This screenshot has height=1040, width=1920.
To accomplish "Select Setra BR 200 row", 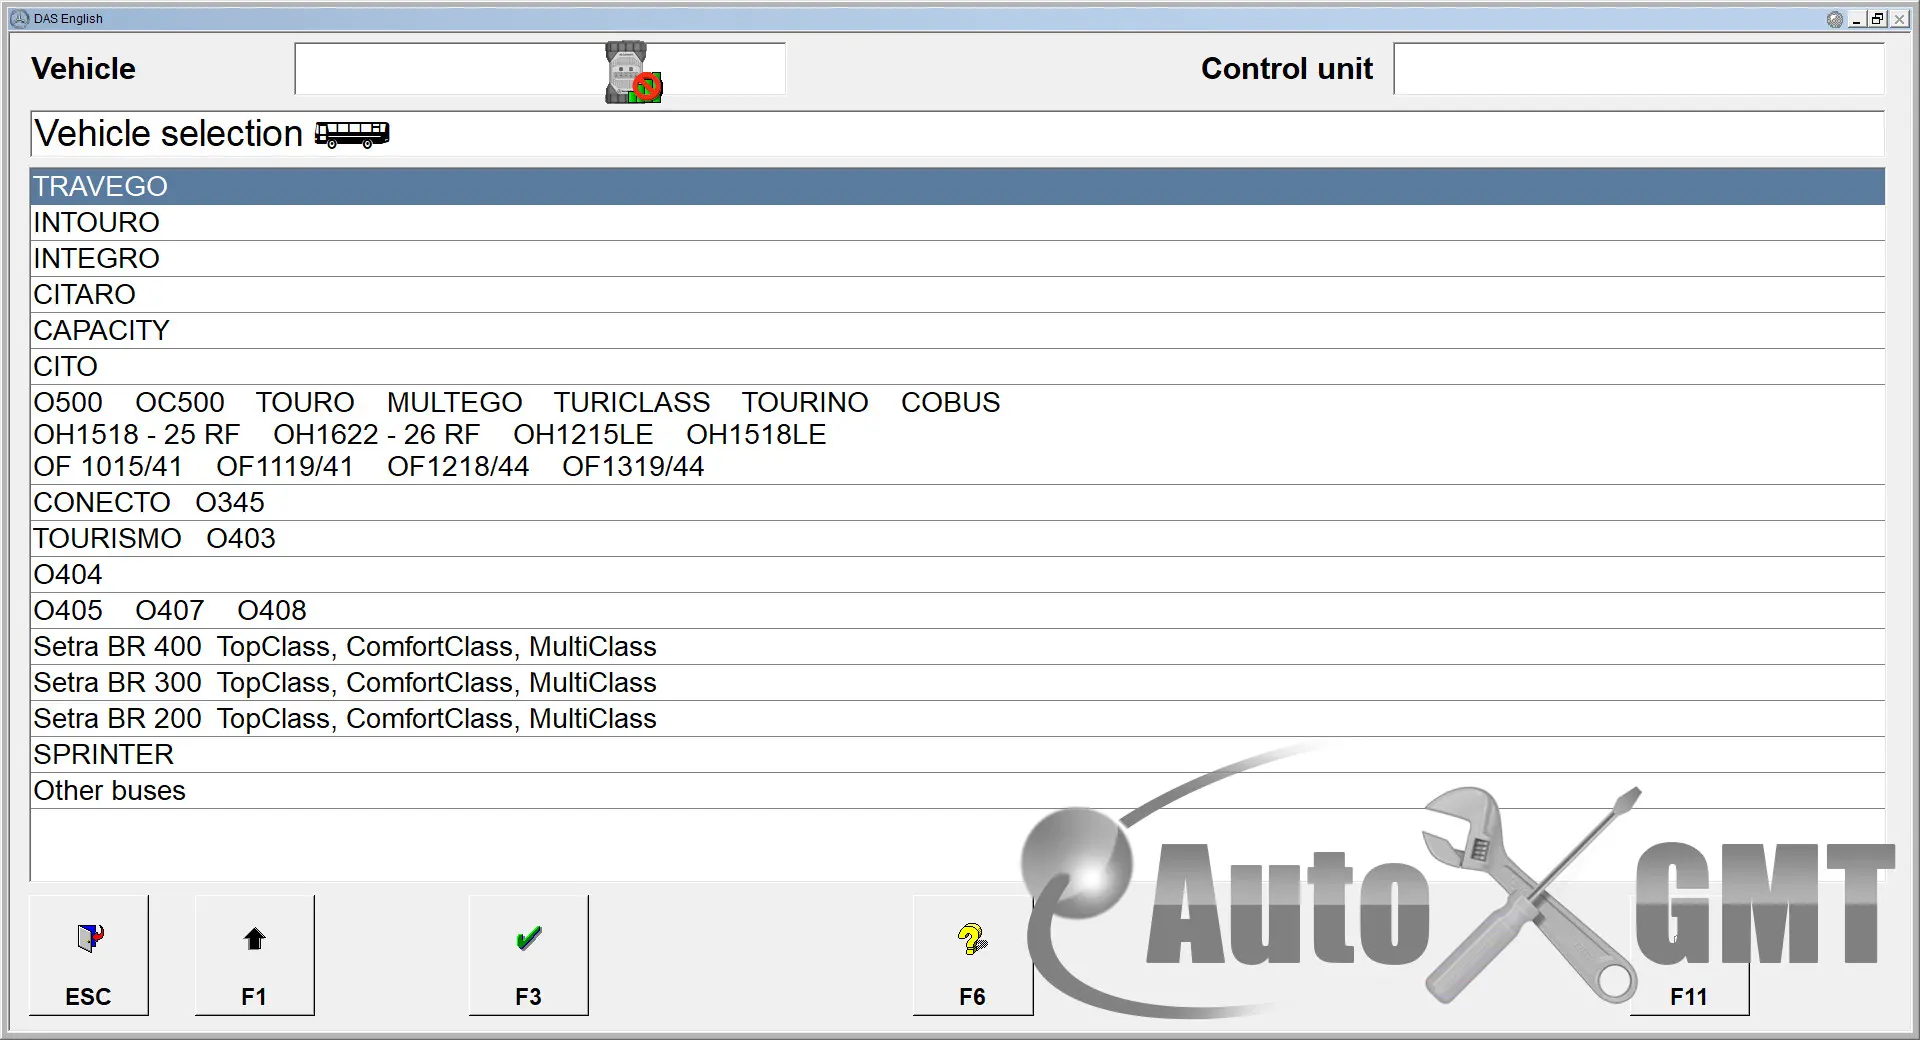I will pyautogui.click(x=957, y=719).
